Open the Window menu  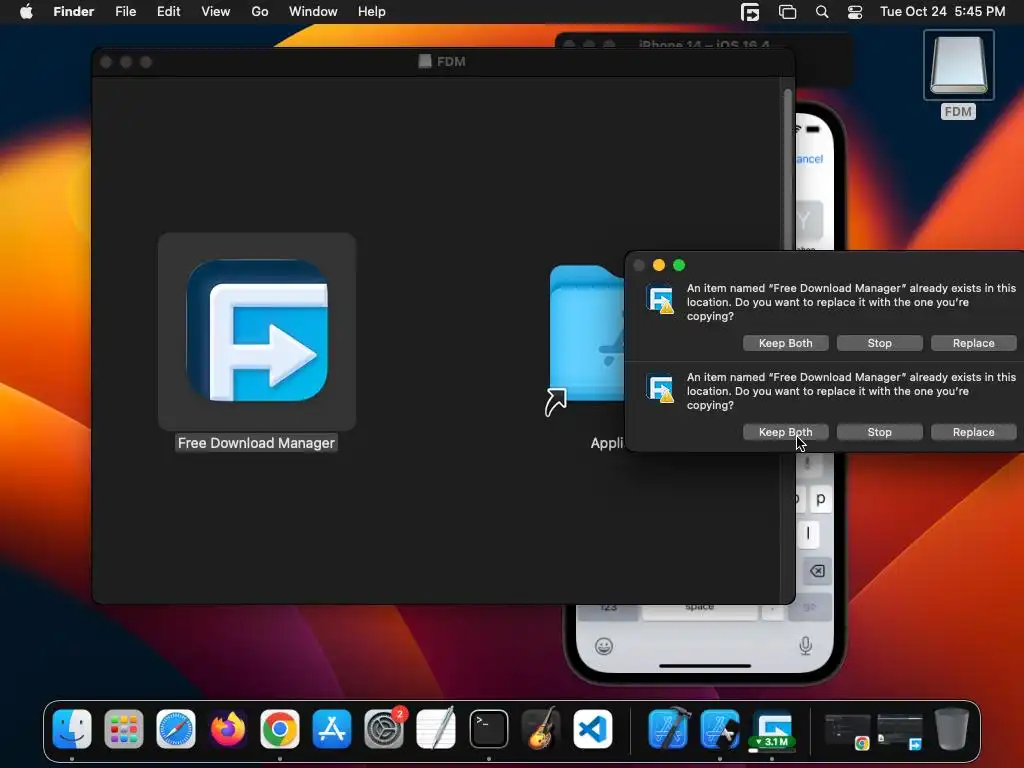tap(313, 12)
